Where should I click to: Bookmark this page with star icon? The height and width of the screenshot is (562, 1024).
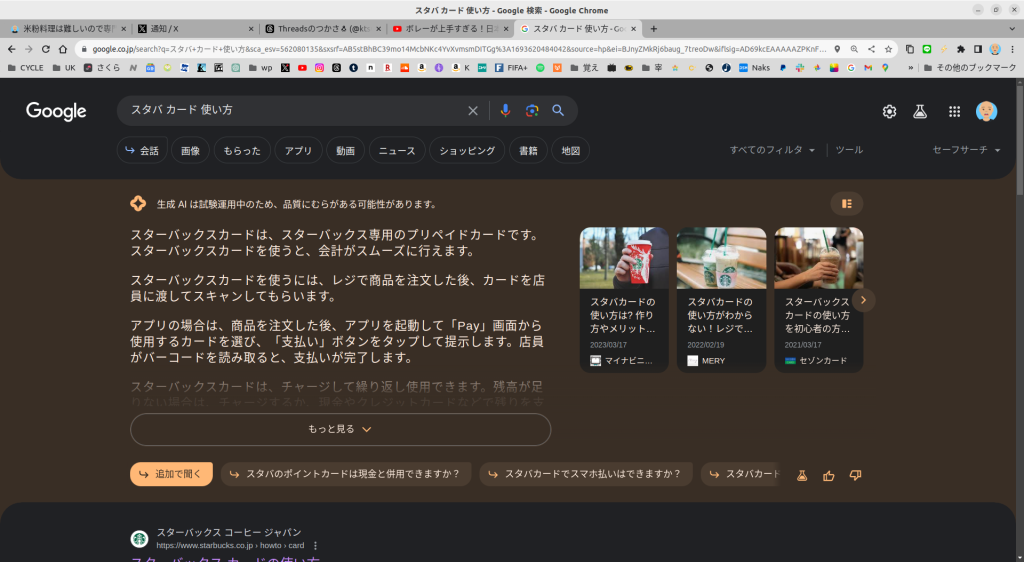pyautogui.click(x=888, y=49)
